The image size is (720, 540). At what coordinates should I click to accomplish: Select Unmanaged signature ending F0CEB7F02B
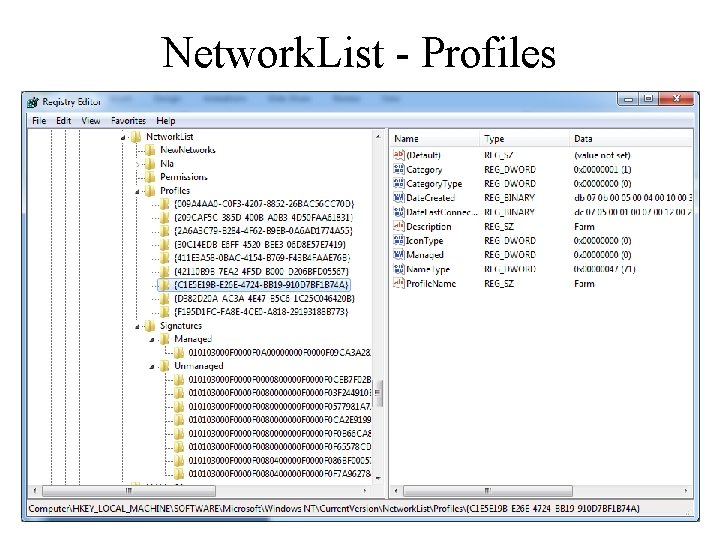tap(279, 380)
